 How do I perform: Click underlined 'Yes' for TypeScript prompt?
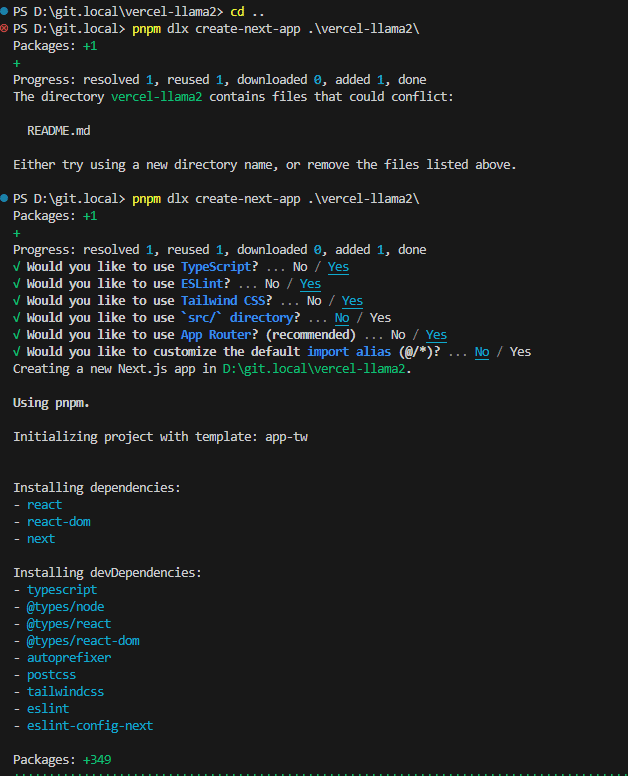click(x=338, y=267)
